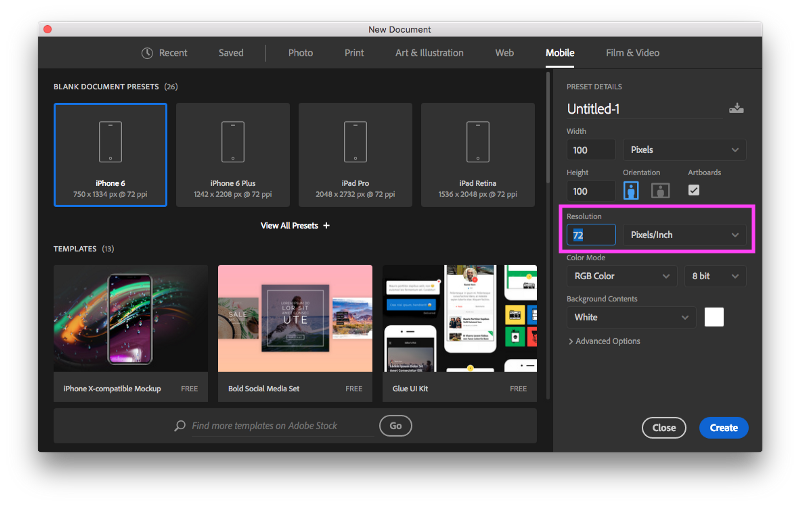
Task: Click the save preset icon beside Untitled-1
Action: click(x=736, y=108)
